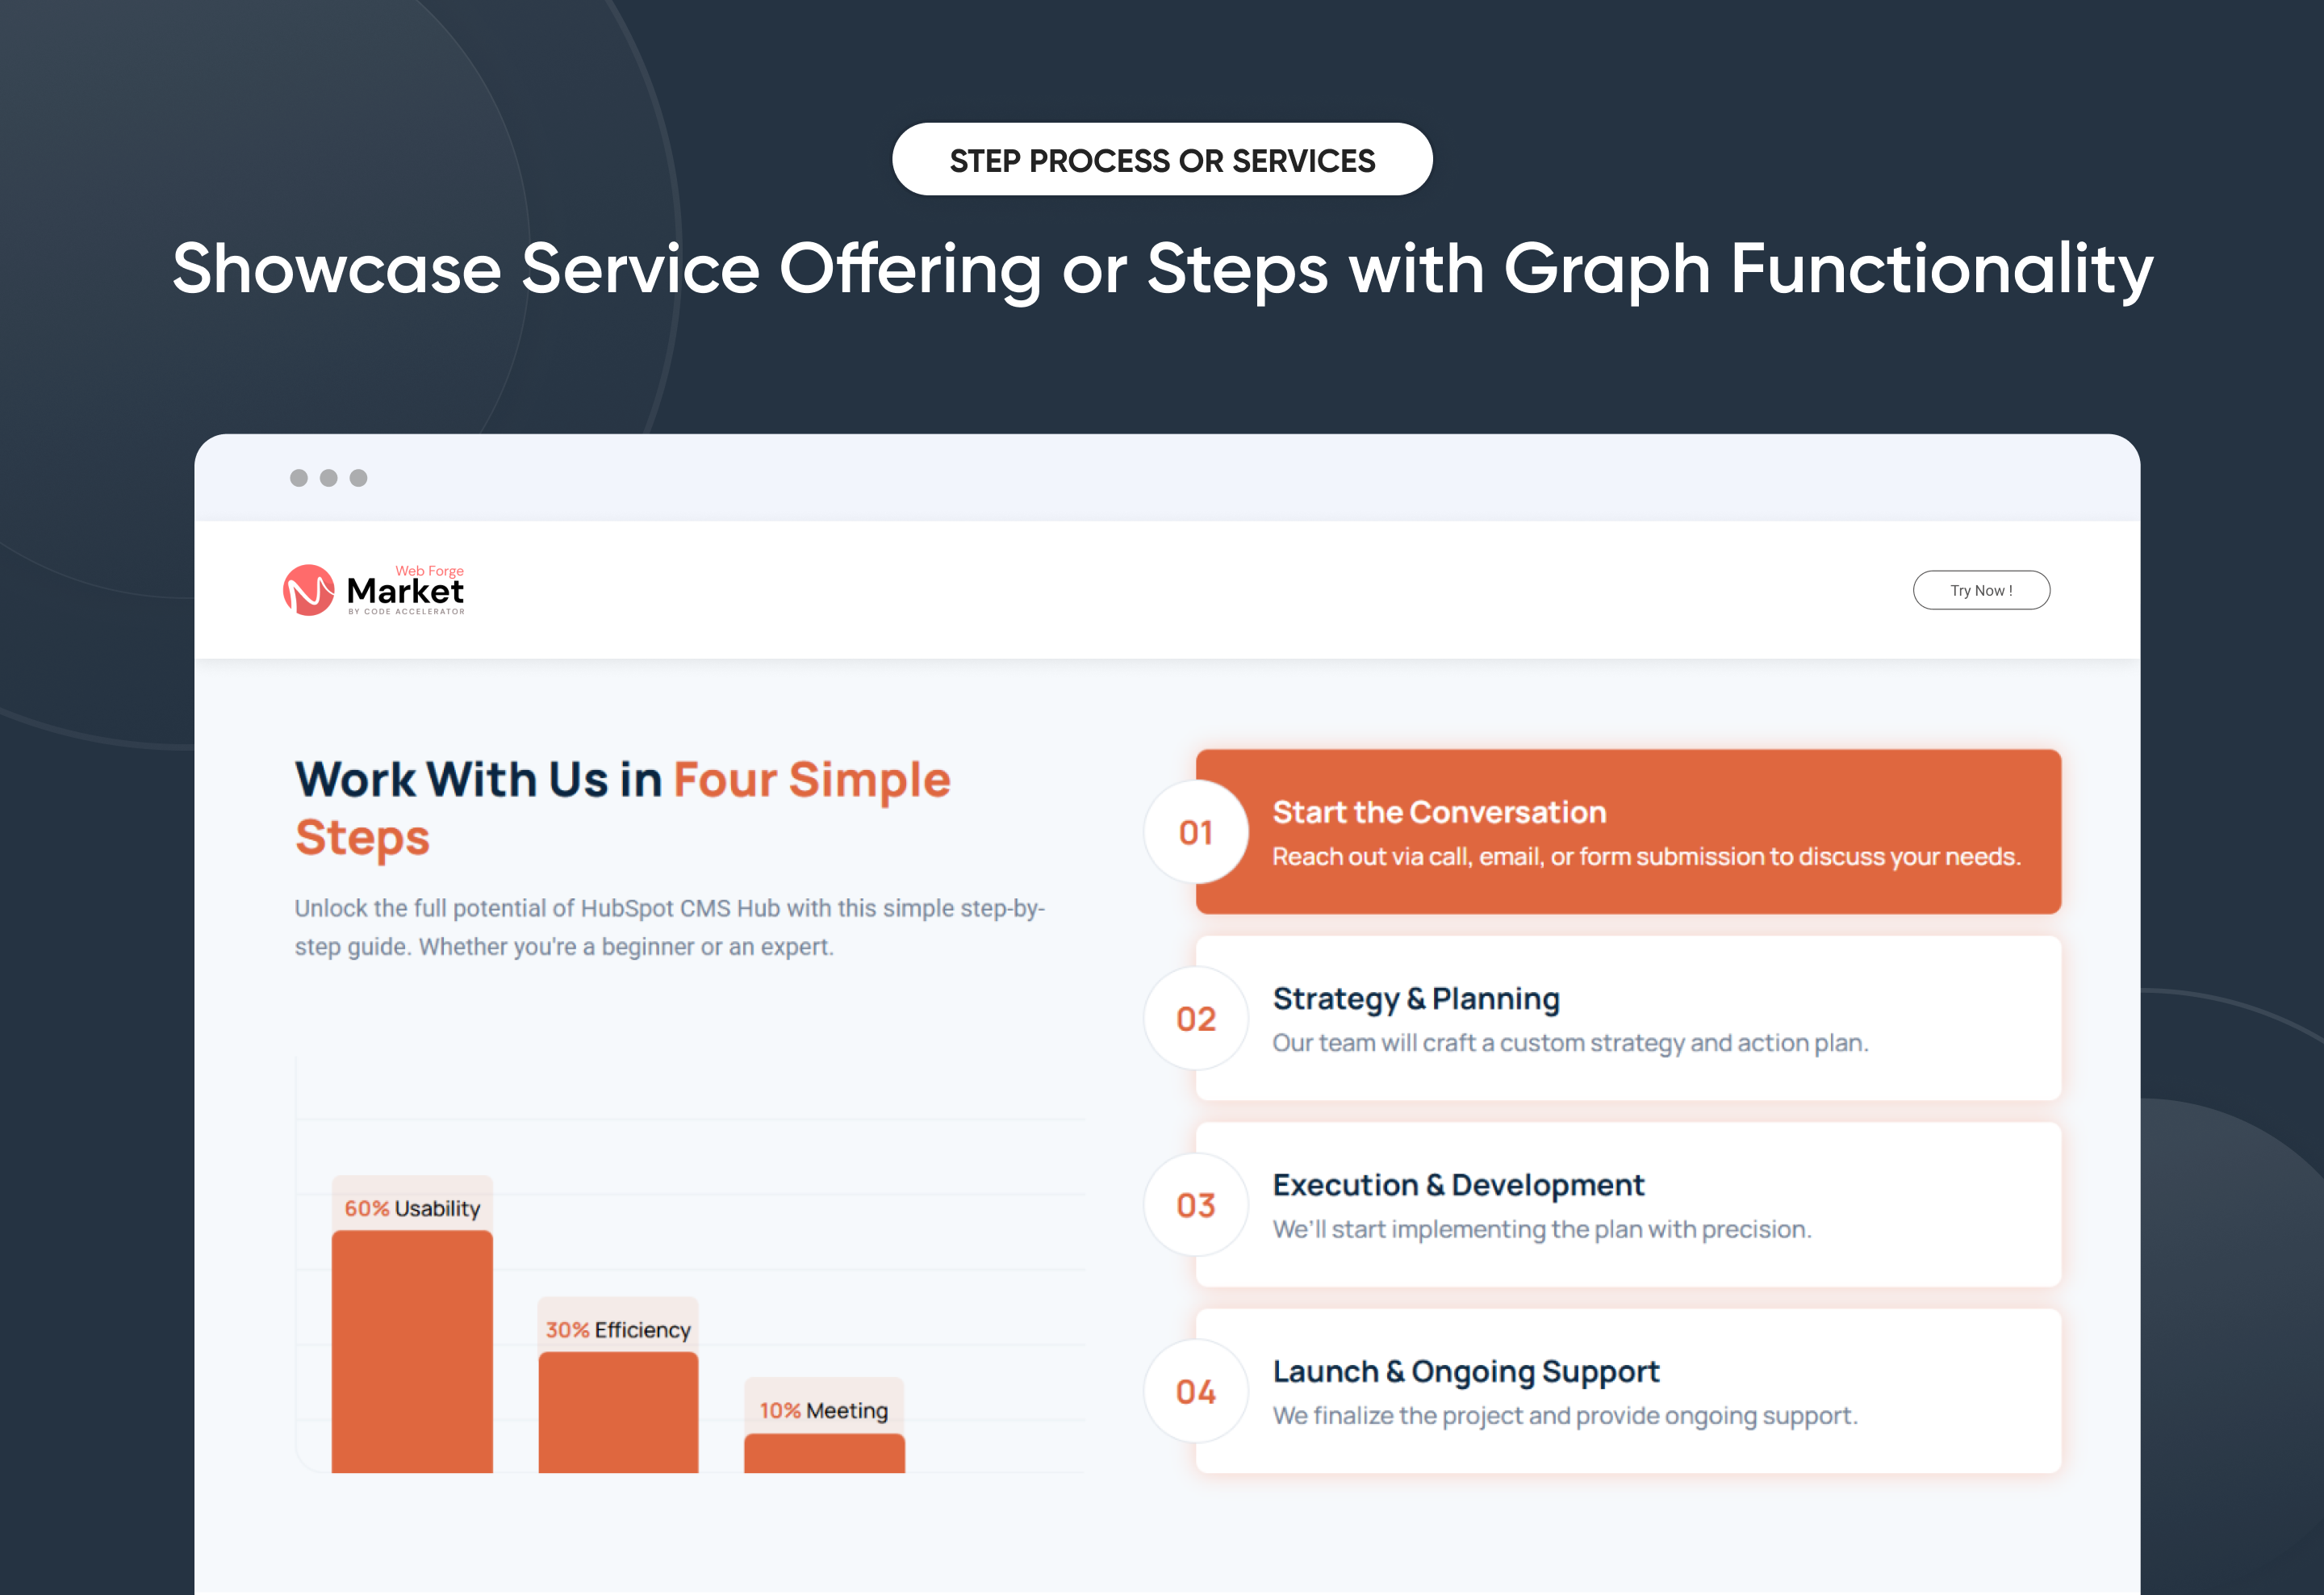Click the Web Forge Market logo icon
Image resolution: width=2324 pixels, height=1595 pixels.
tap(310, 590)
